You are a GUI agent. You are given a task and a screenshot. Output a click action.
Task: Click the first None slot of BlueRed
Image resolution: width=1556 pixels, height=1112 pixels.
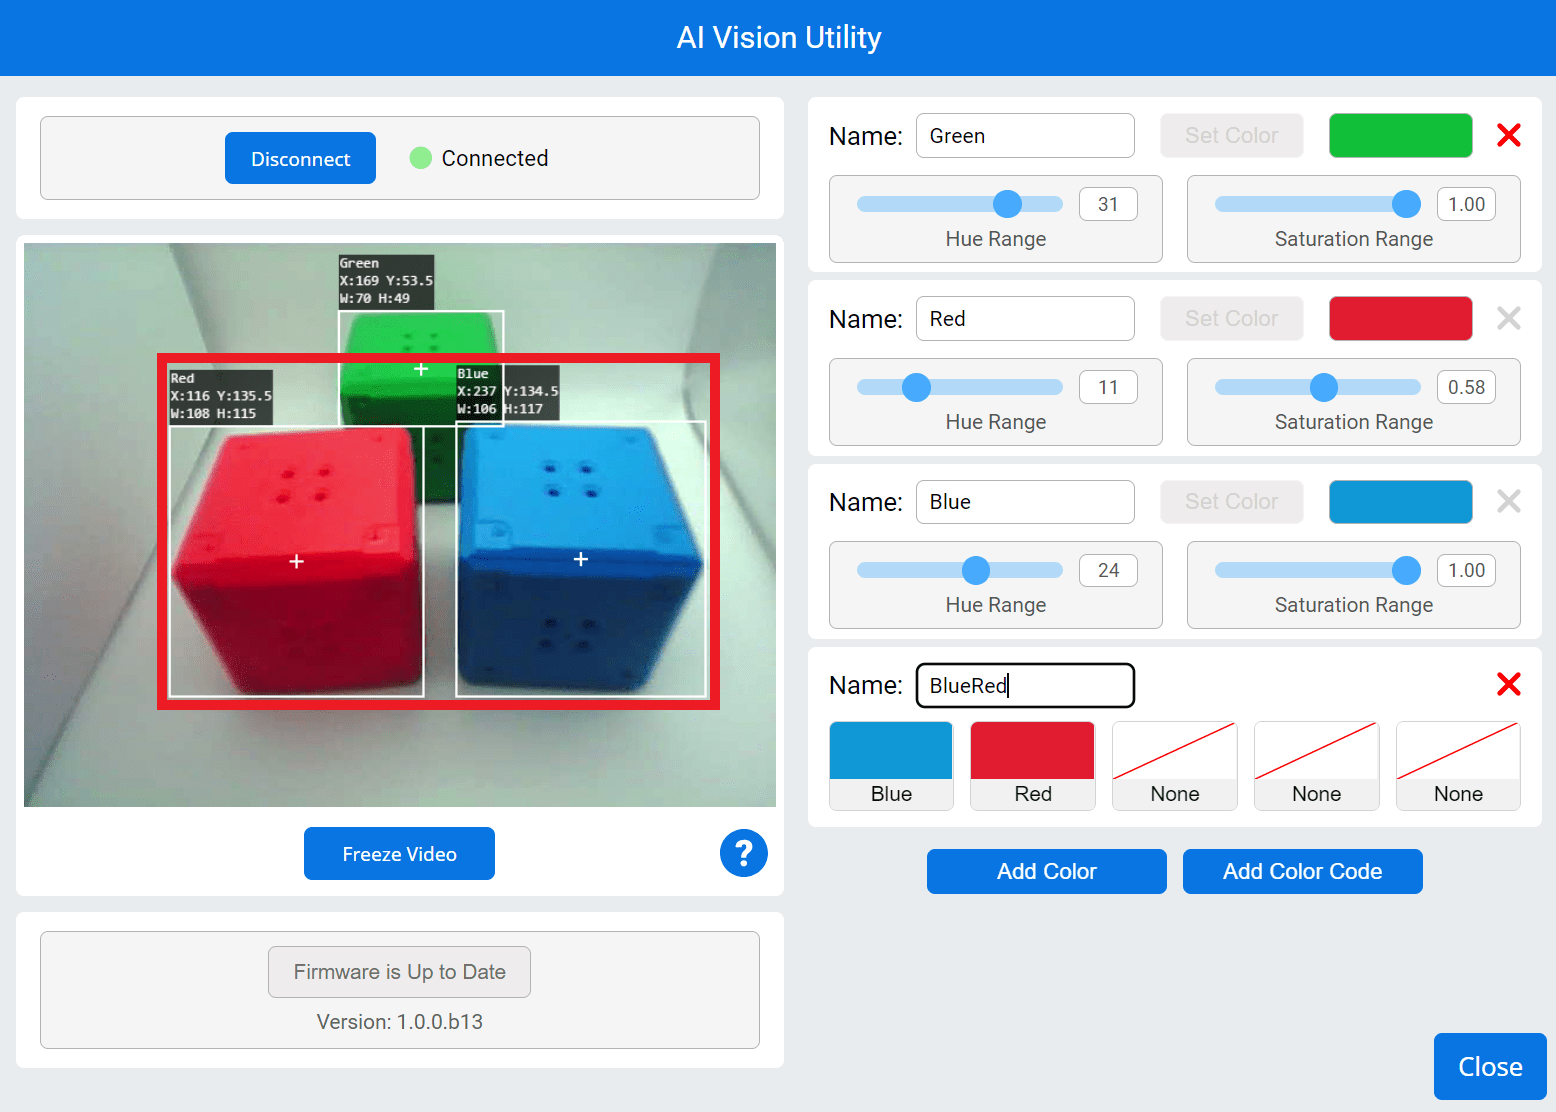[x=1174, y=765]
